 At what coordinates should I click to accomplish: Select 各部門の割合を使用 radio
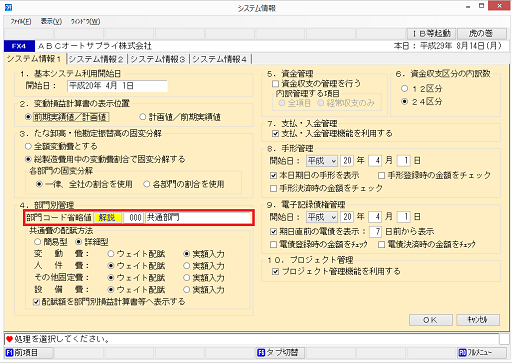(184, 184)
